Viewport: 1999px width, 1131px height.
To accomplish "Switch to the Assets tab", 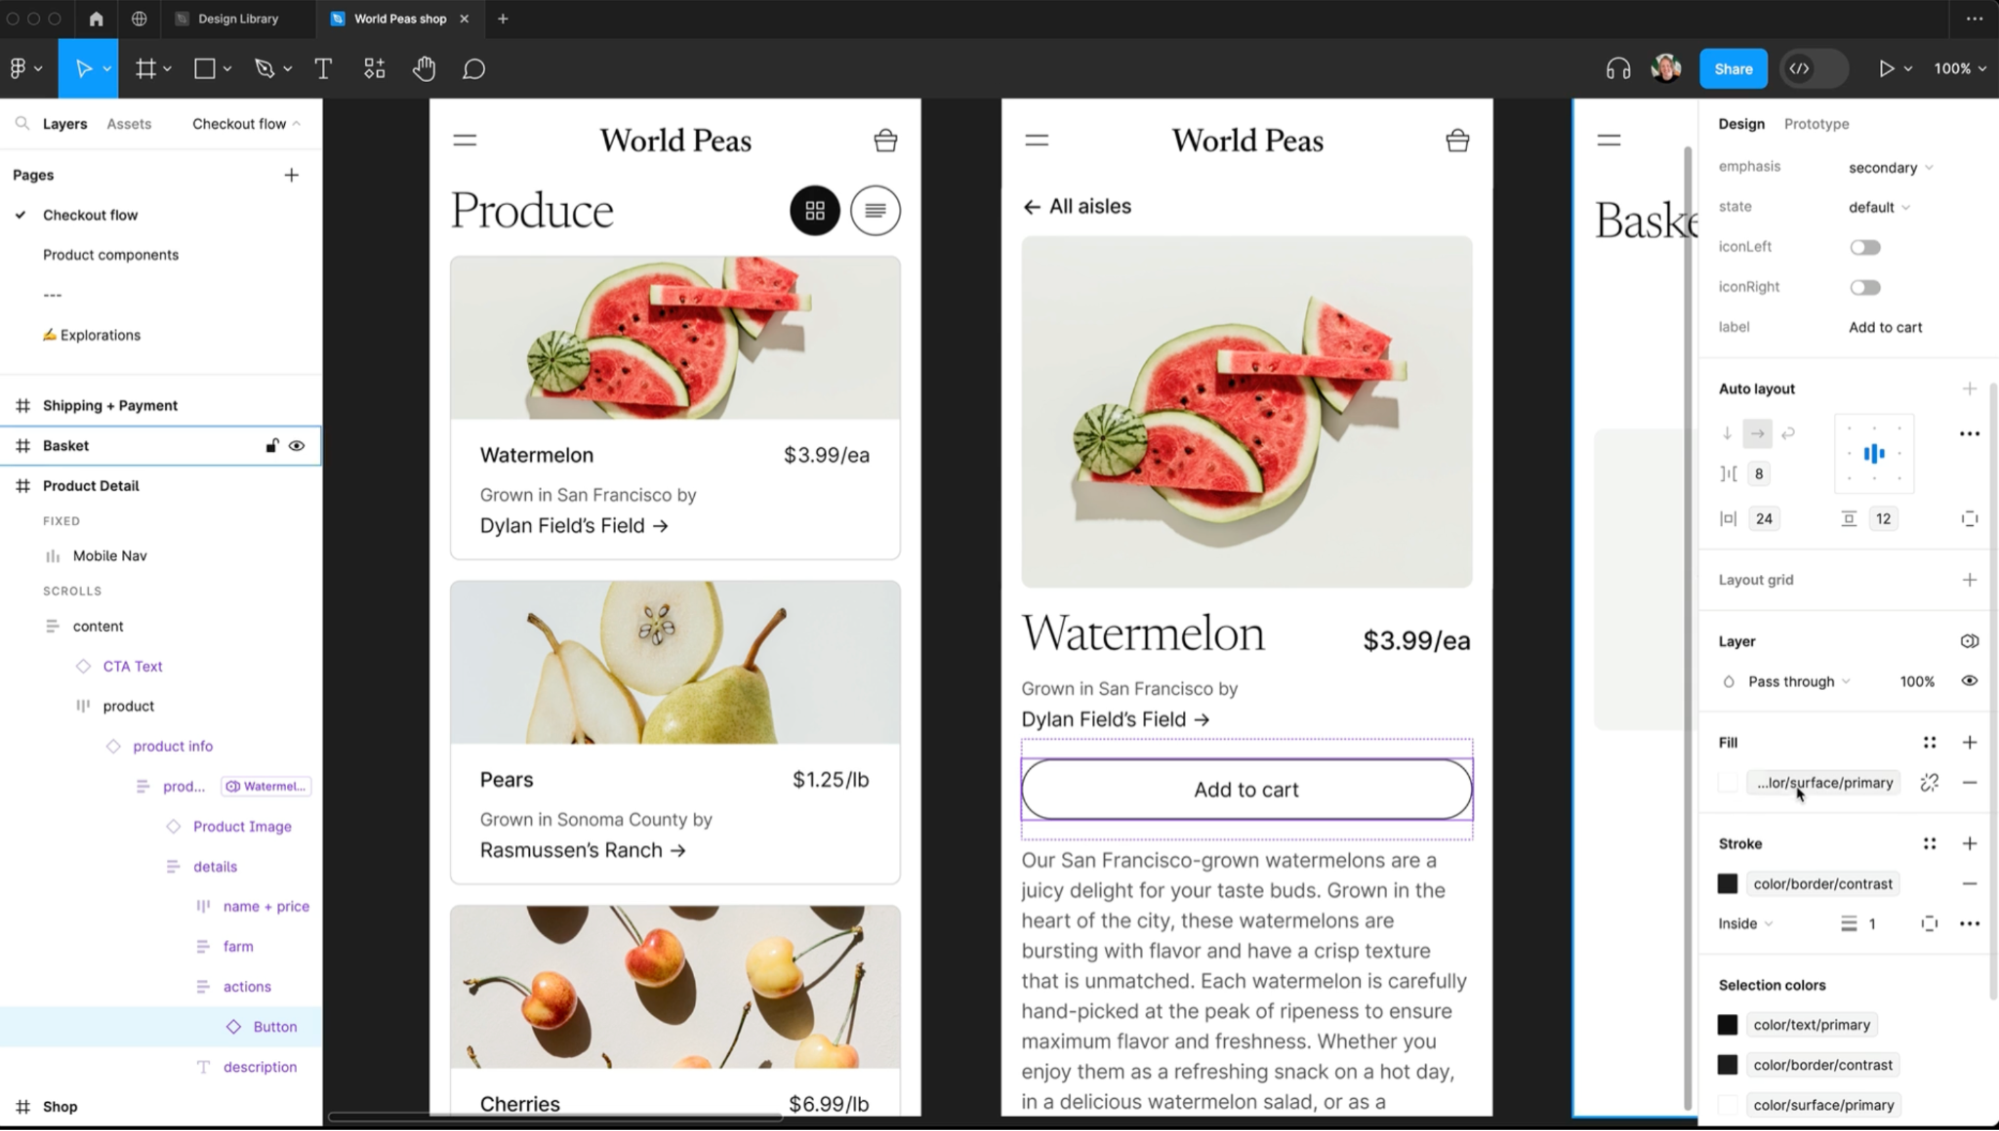I will (x=129, y=124).
